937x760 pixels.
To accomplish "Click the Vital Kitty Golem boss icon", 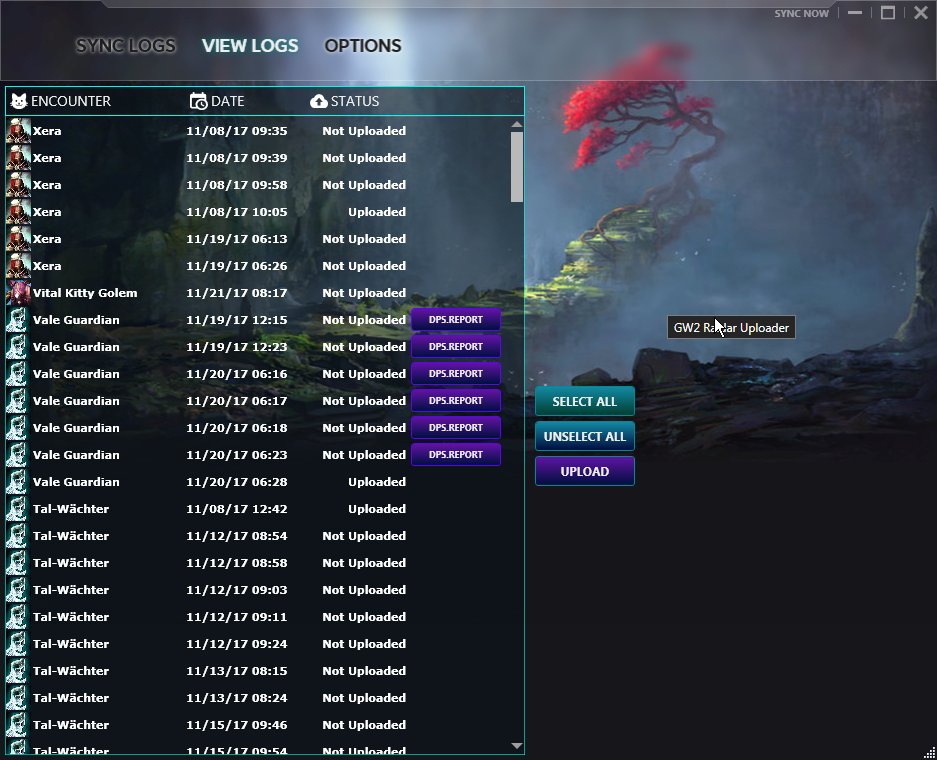I will click(18, 293).
